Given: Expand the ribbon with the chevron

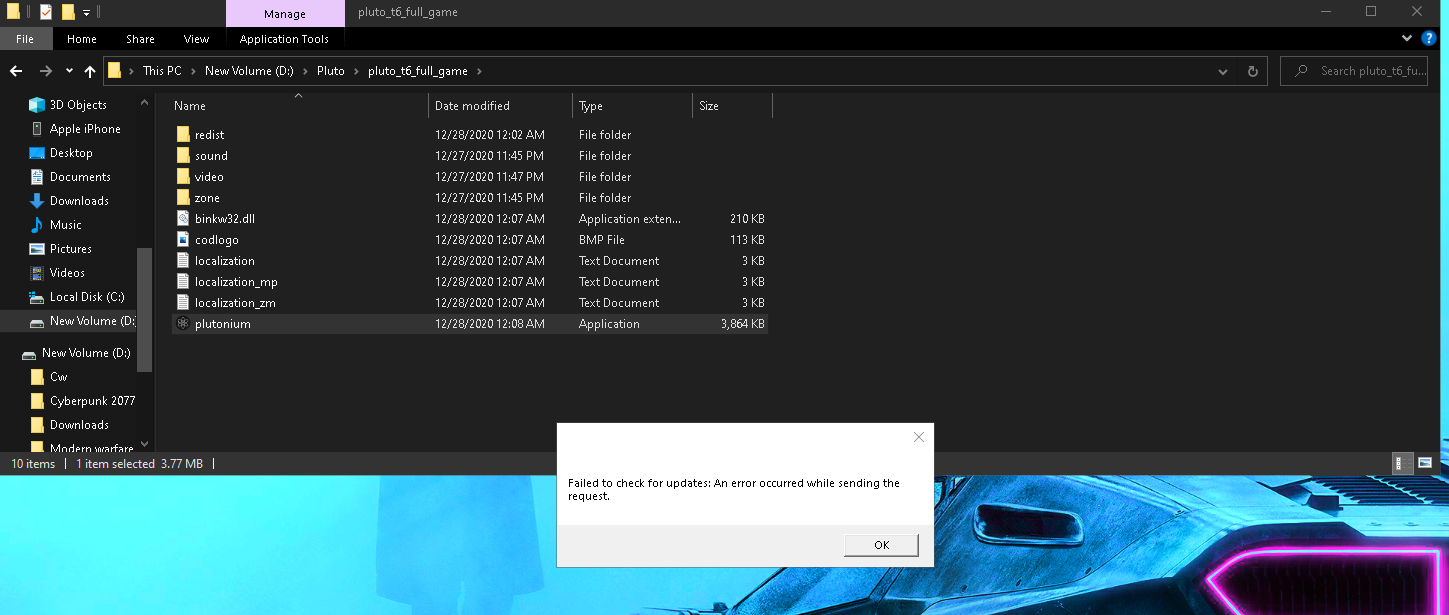Looking at the screenshot, I should pos(1407,39).
